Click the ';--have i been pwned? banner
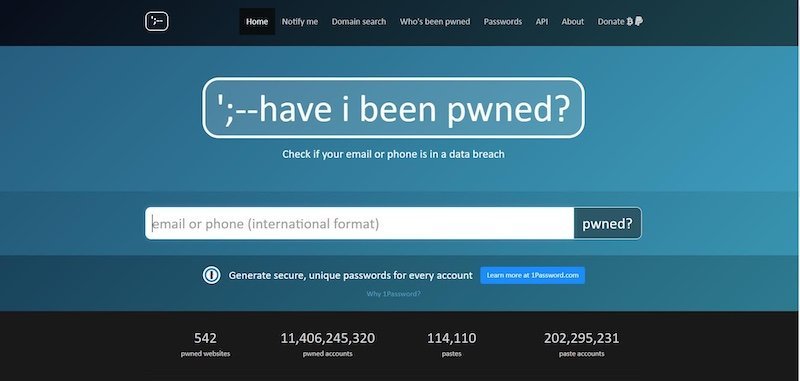800x381 pixels. (393, 108)
